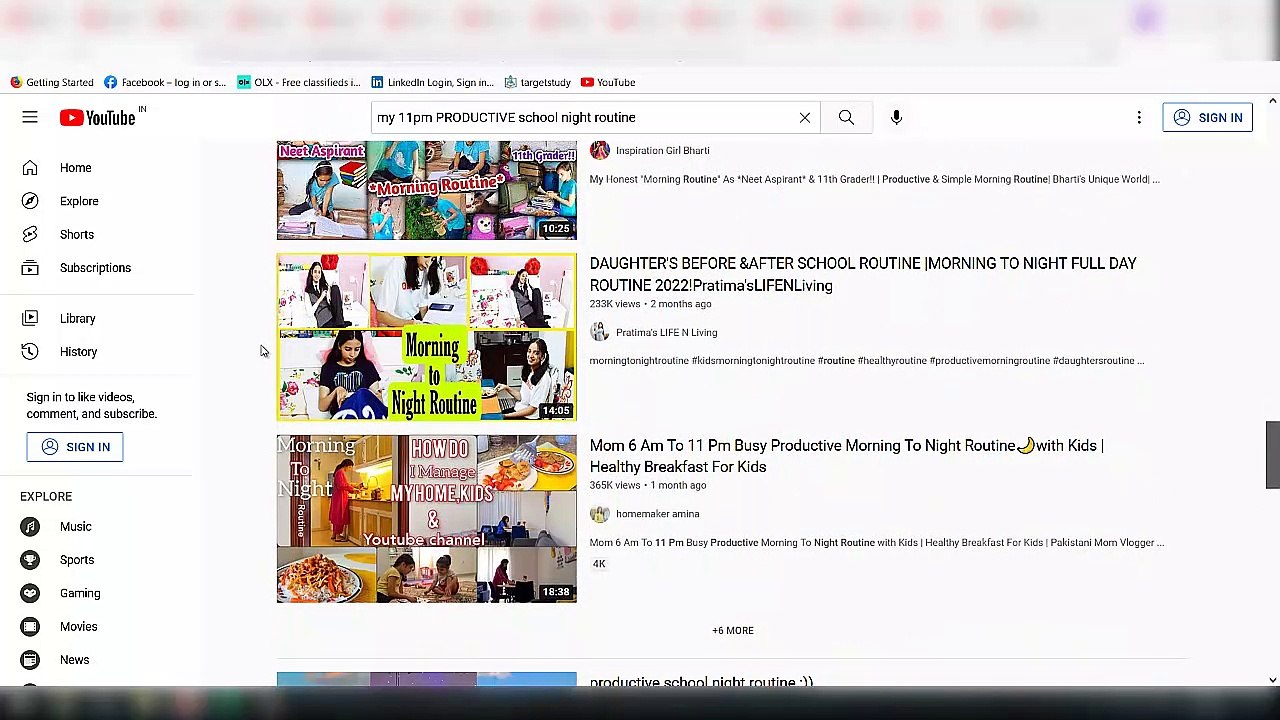Open the YouTube bookmark in bookmarks bar
The height and width of the screenshot is (720, 1280).
608,82
